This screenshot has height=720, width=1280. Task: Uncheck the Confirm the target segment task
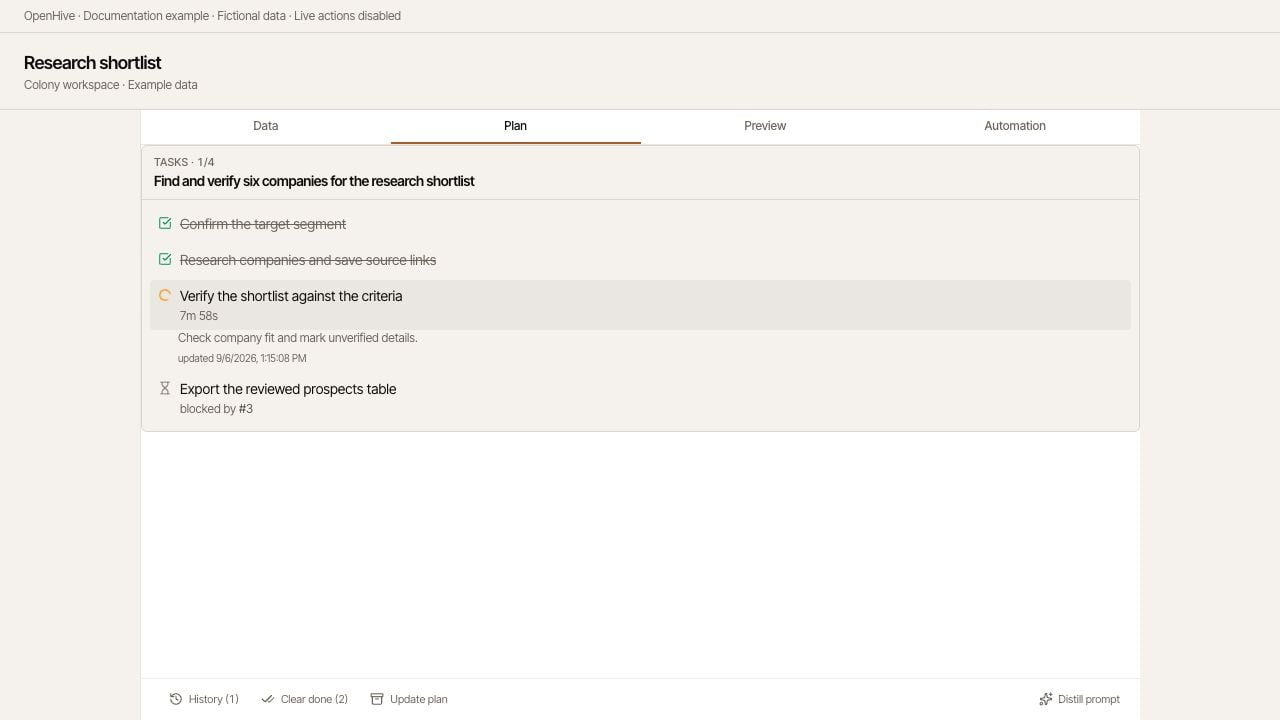(x=165, y=224)
